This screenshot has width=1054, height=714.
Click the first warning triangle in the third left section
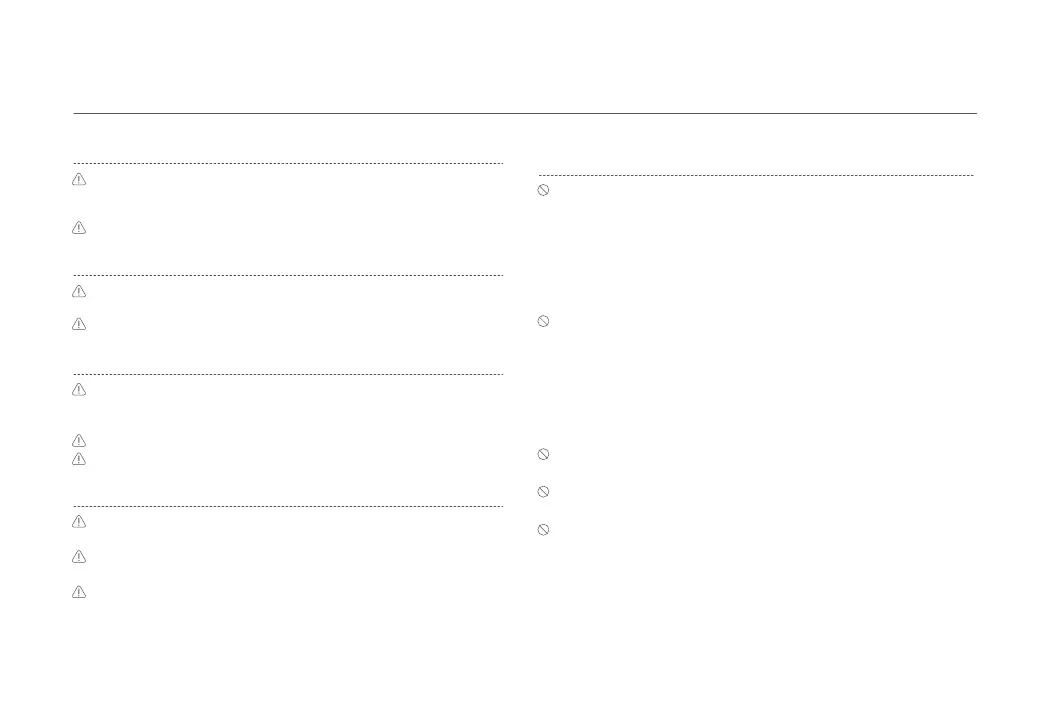tap(79, 390)
